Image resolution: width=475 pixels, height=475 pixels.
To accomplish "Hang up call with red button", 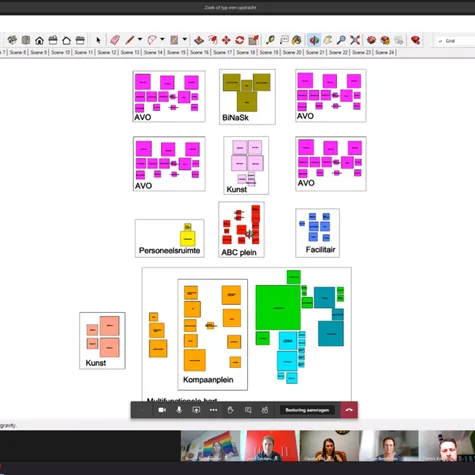I will click(349, 410).
